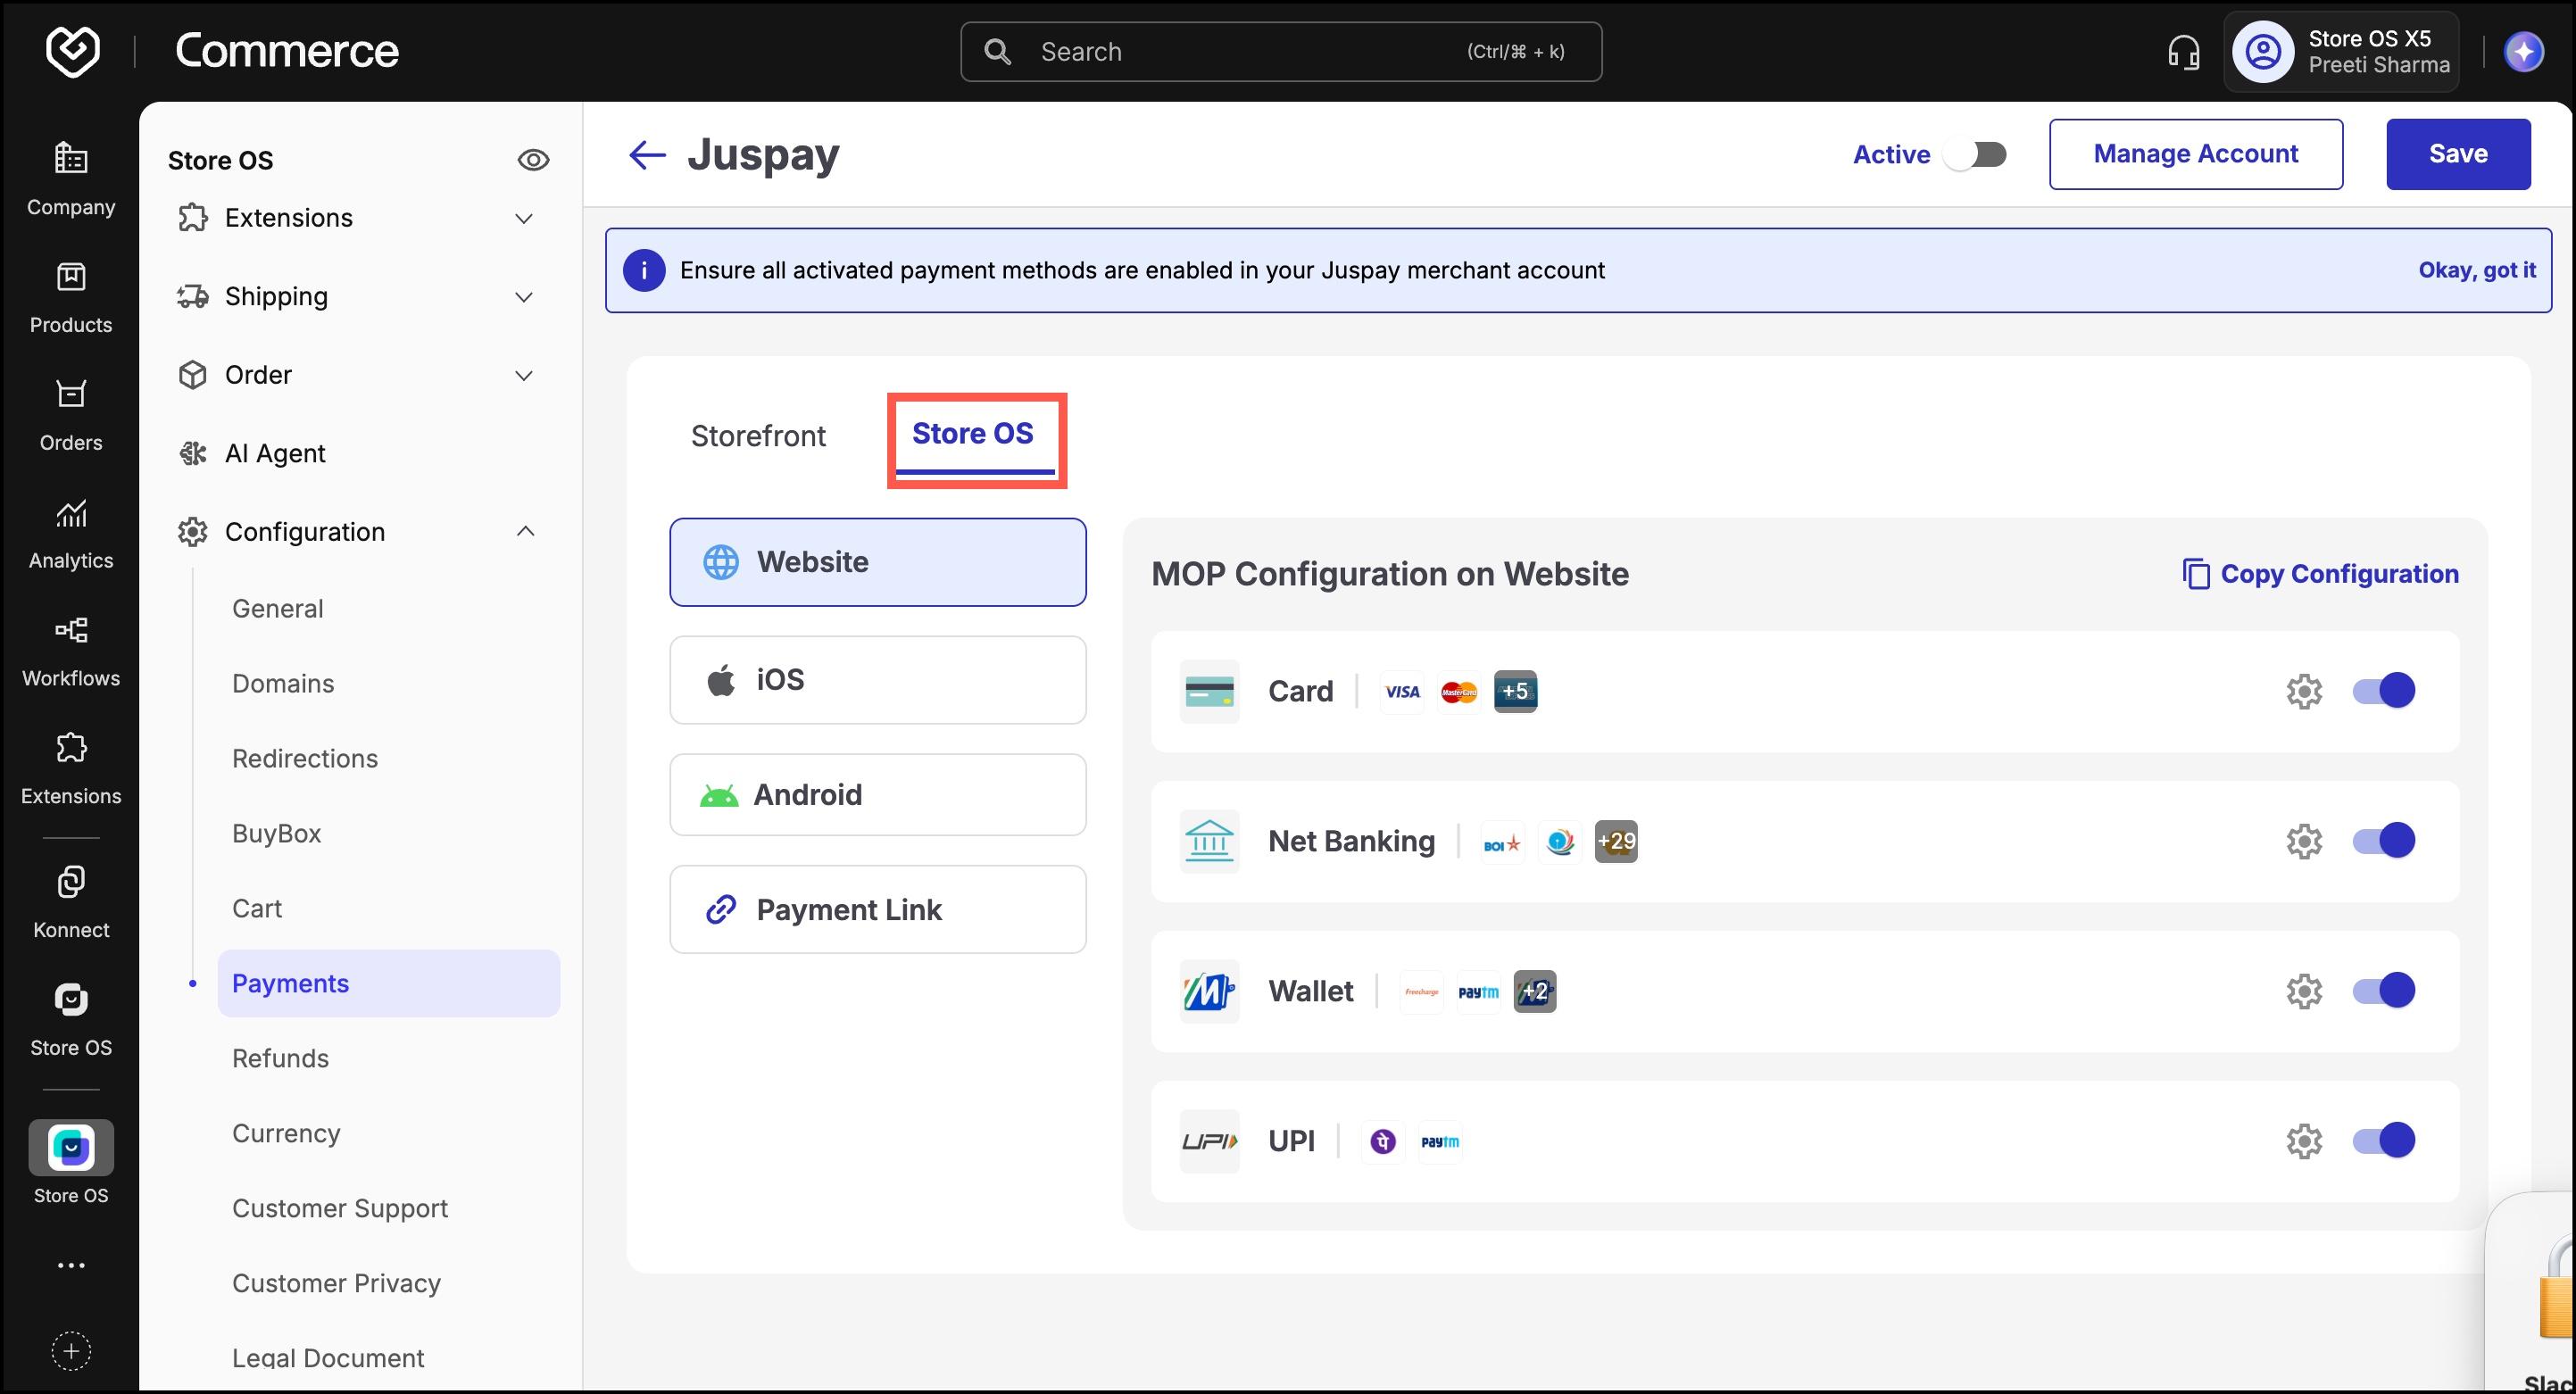
Task: Expand the Order chevron
Action: tap(523, 375)
